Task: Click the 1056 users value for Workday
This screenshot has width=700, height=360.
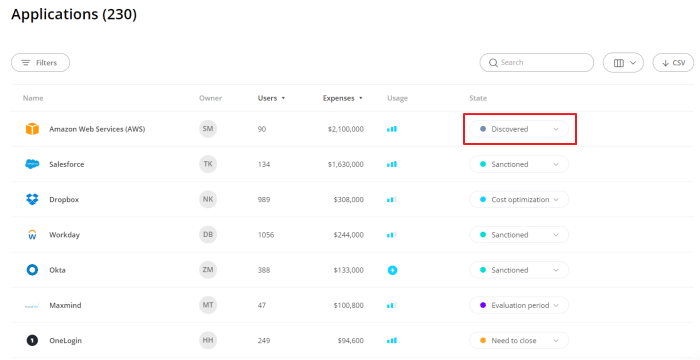Action: (x=266, y=235)
